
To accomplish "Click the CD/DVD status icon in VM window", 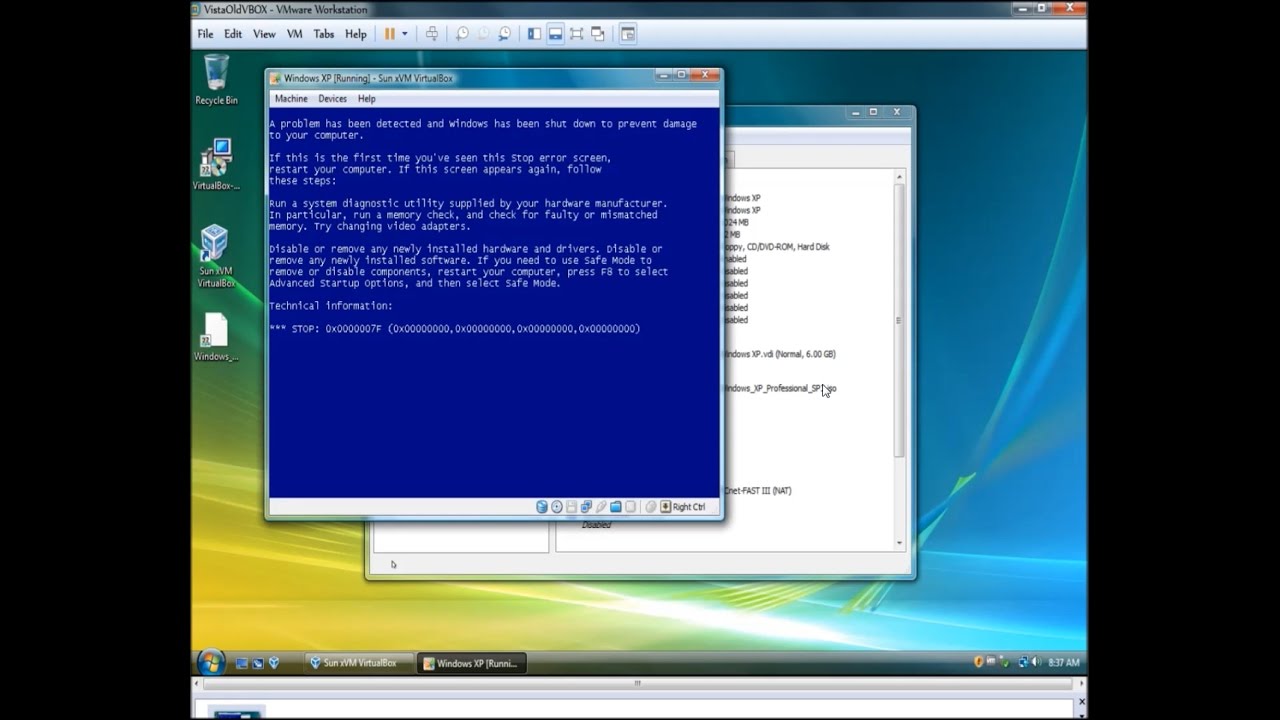I will 557,507.
